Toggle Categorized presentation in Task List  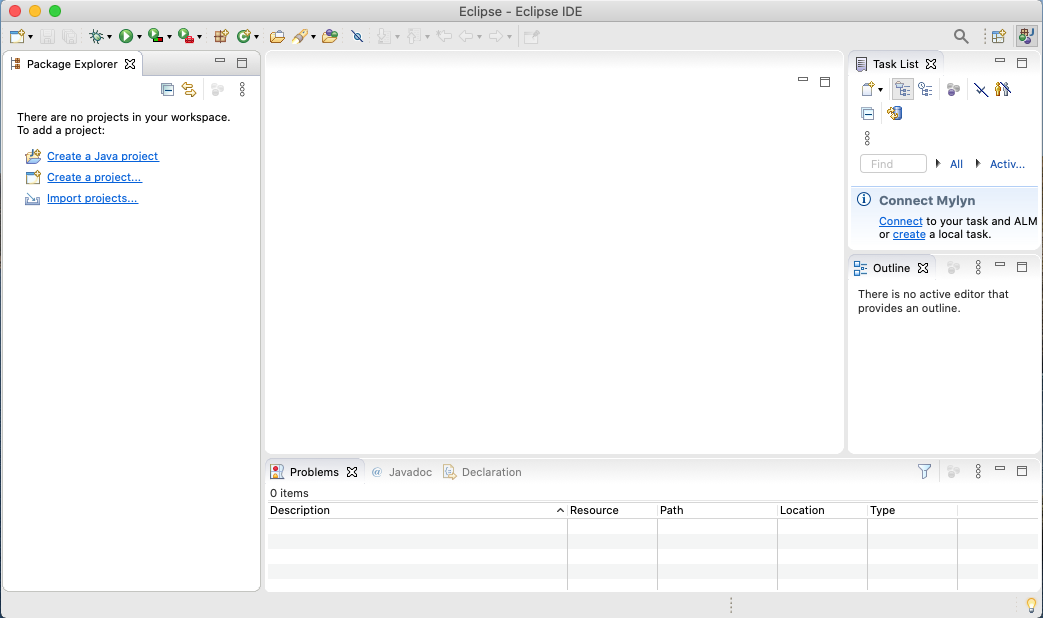pos(903,89)
